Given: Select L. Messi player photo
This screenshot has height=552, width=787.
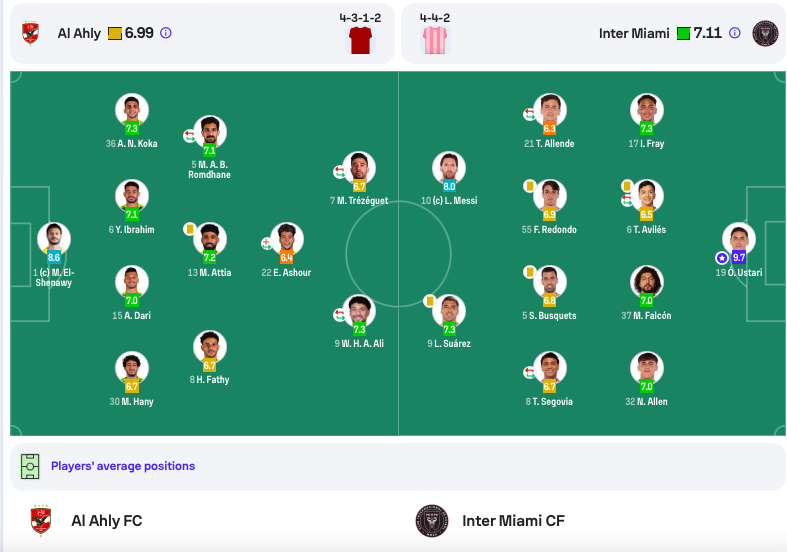Looking at the screenshot, I should (449, 167).
